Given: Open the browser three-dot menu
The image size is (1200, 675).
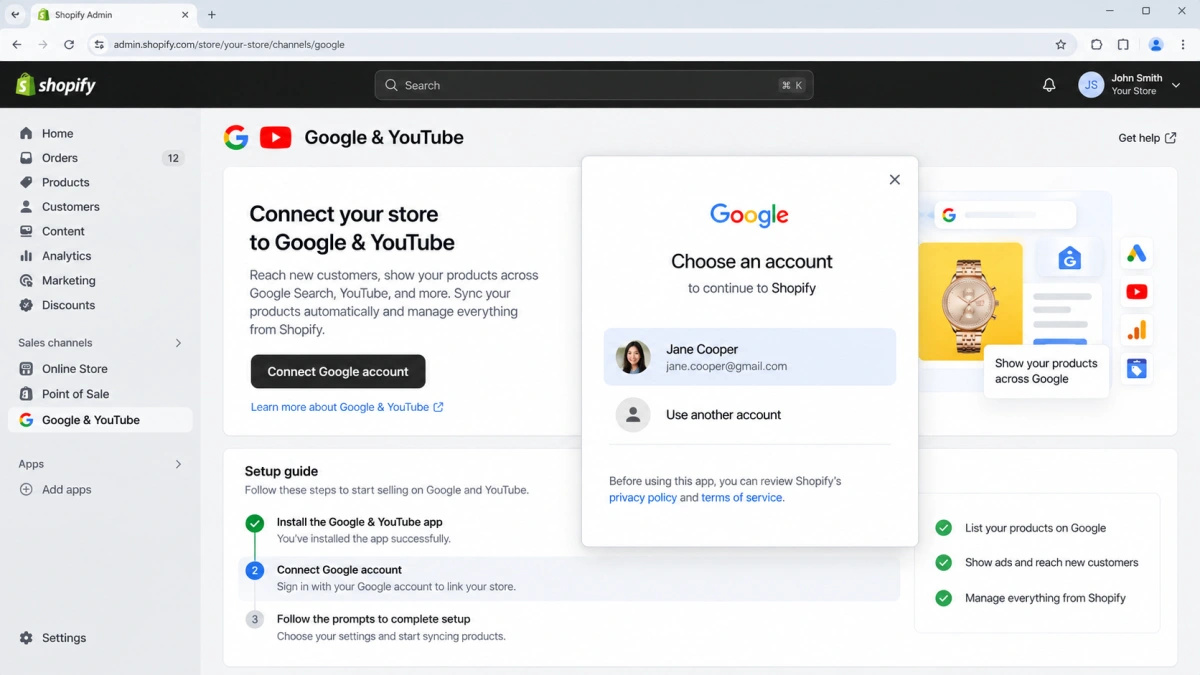Looking at the screenshot, I should coord(1183,44).
